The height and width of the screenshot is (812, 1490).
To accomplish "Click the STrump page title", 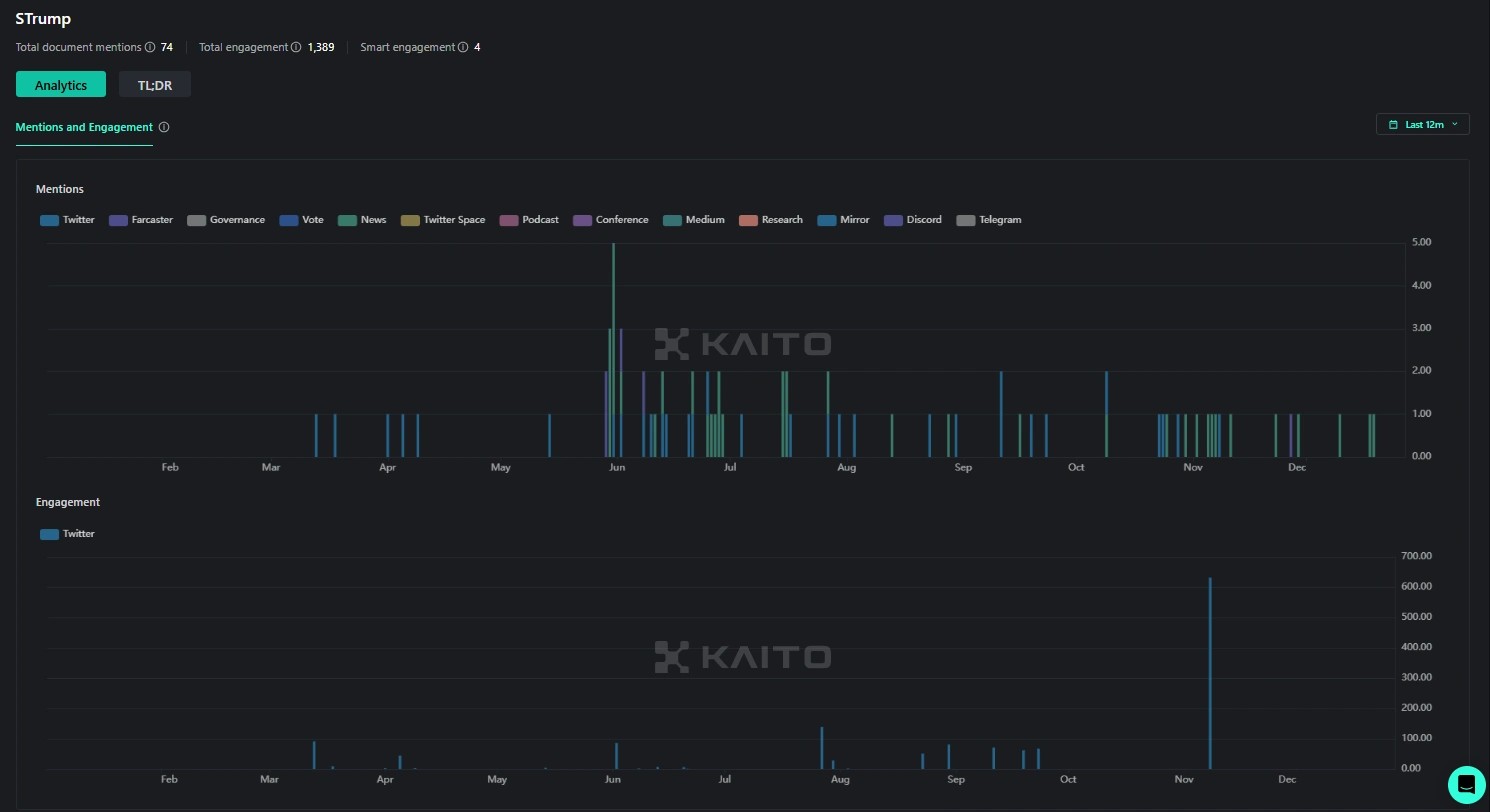I will click(x=43, y=19).
